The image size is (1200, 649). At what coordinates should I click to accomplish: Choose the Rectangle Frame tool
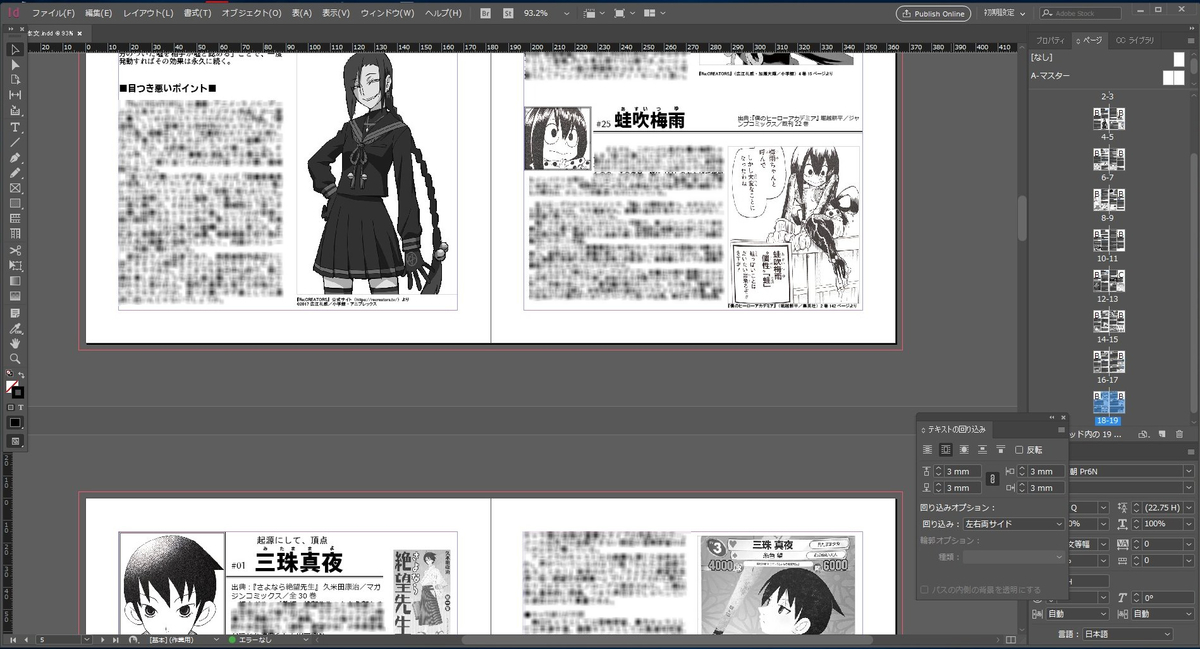(x=15, y=188)
